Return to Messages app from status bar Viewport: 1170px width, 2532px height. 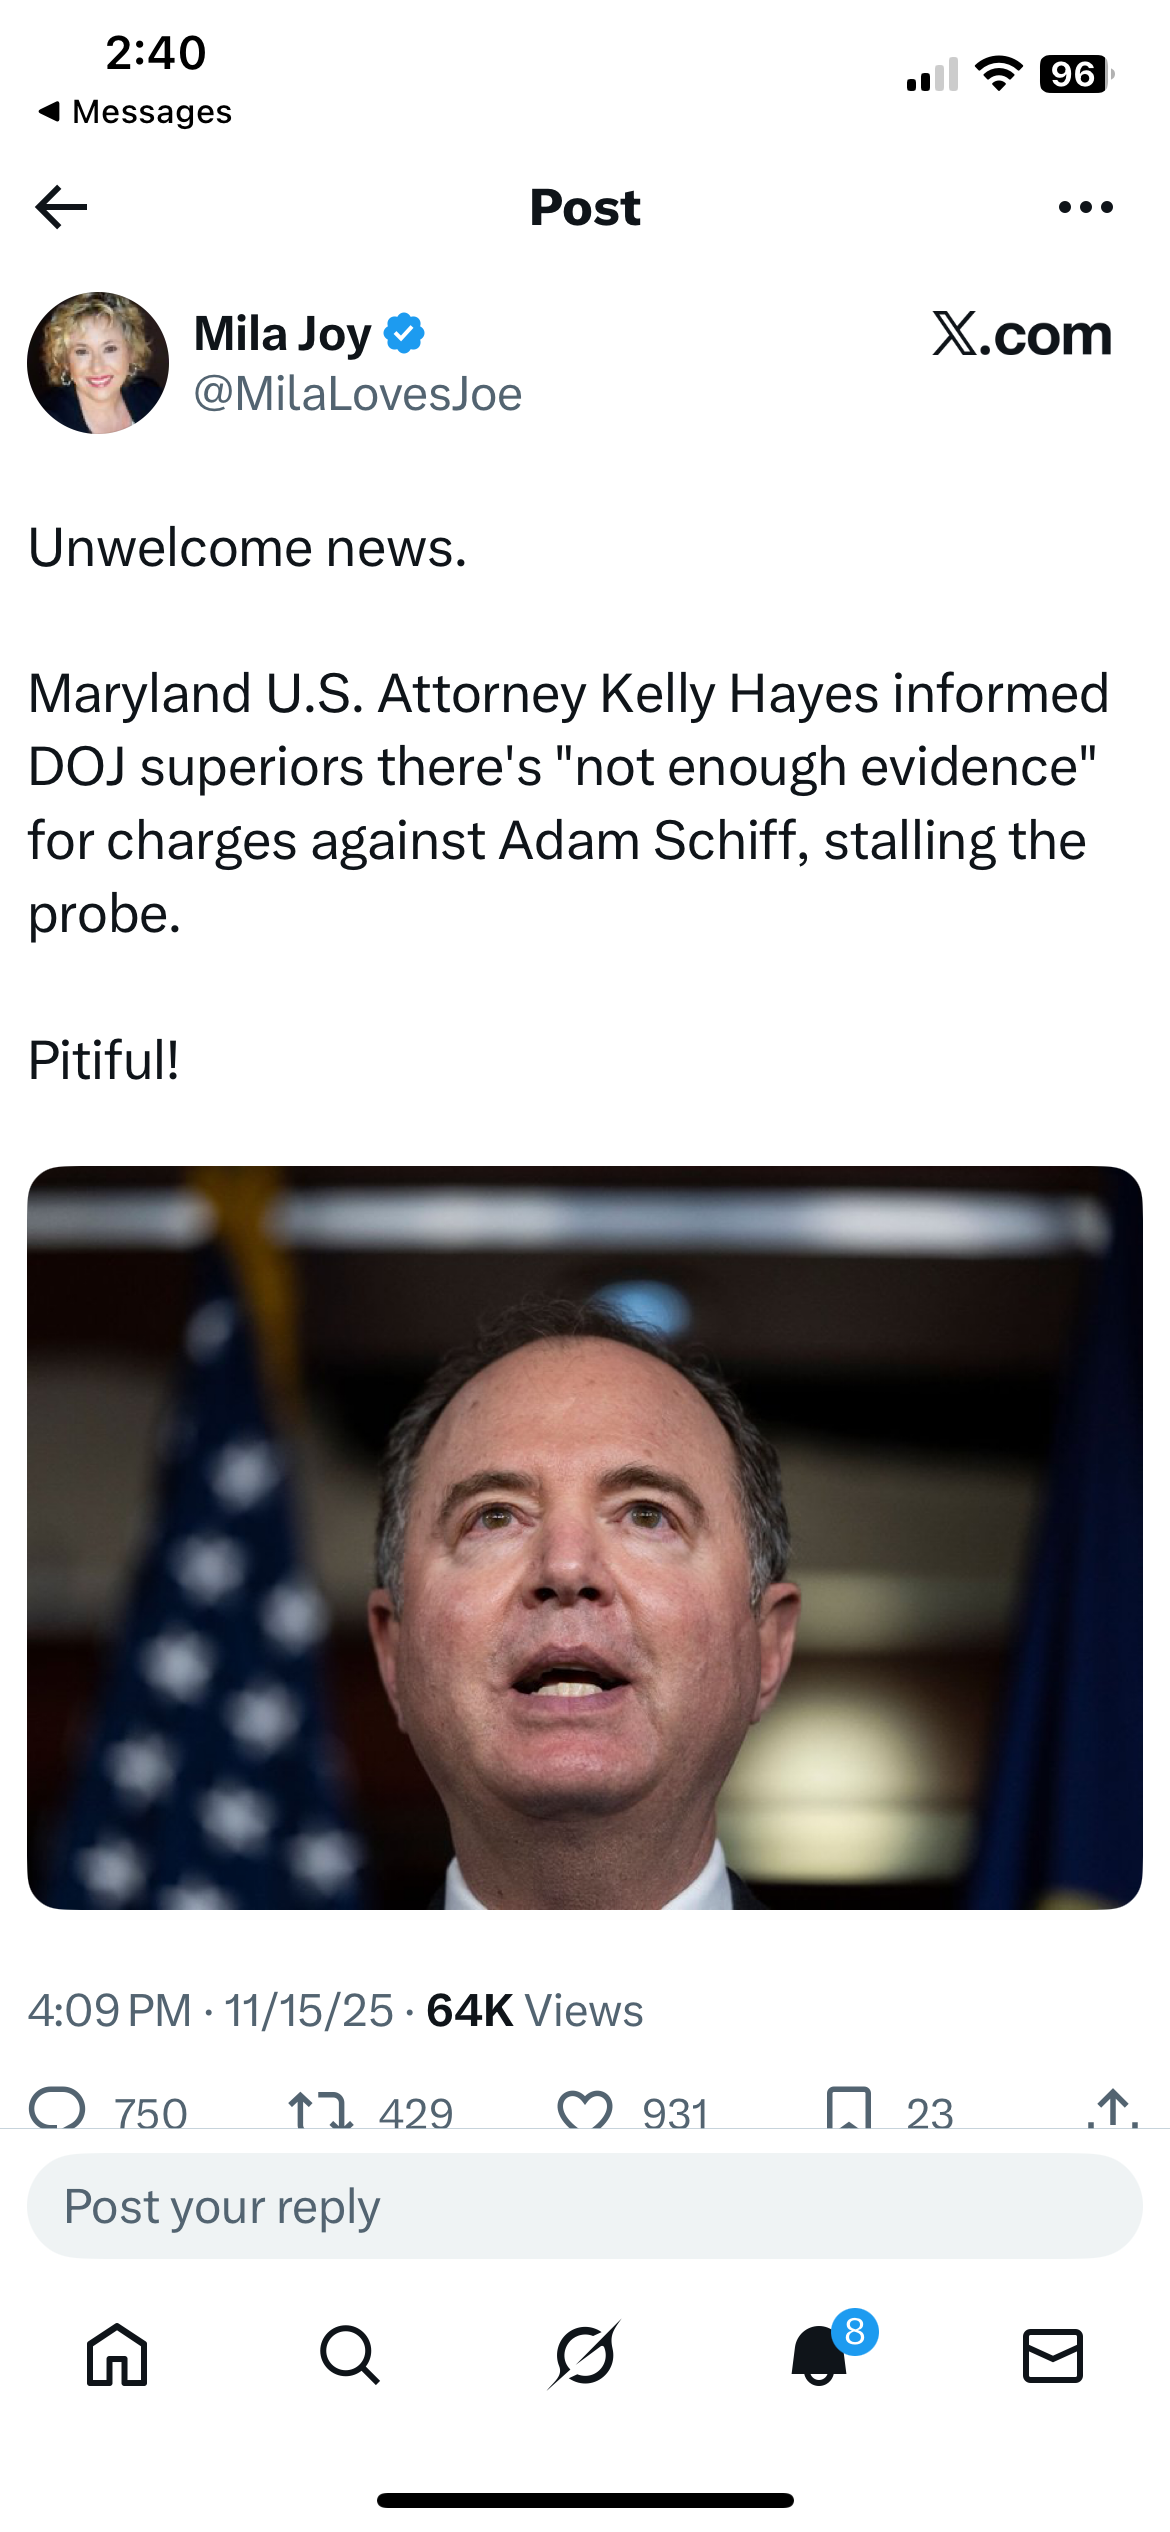coord(135,112)
